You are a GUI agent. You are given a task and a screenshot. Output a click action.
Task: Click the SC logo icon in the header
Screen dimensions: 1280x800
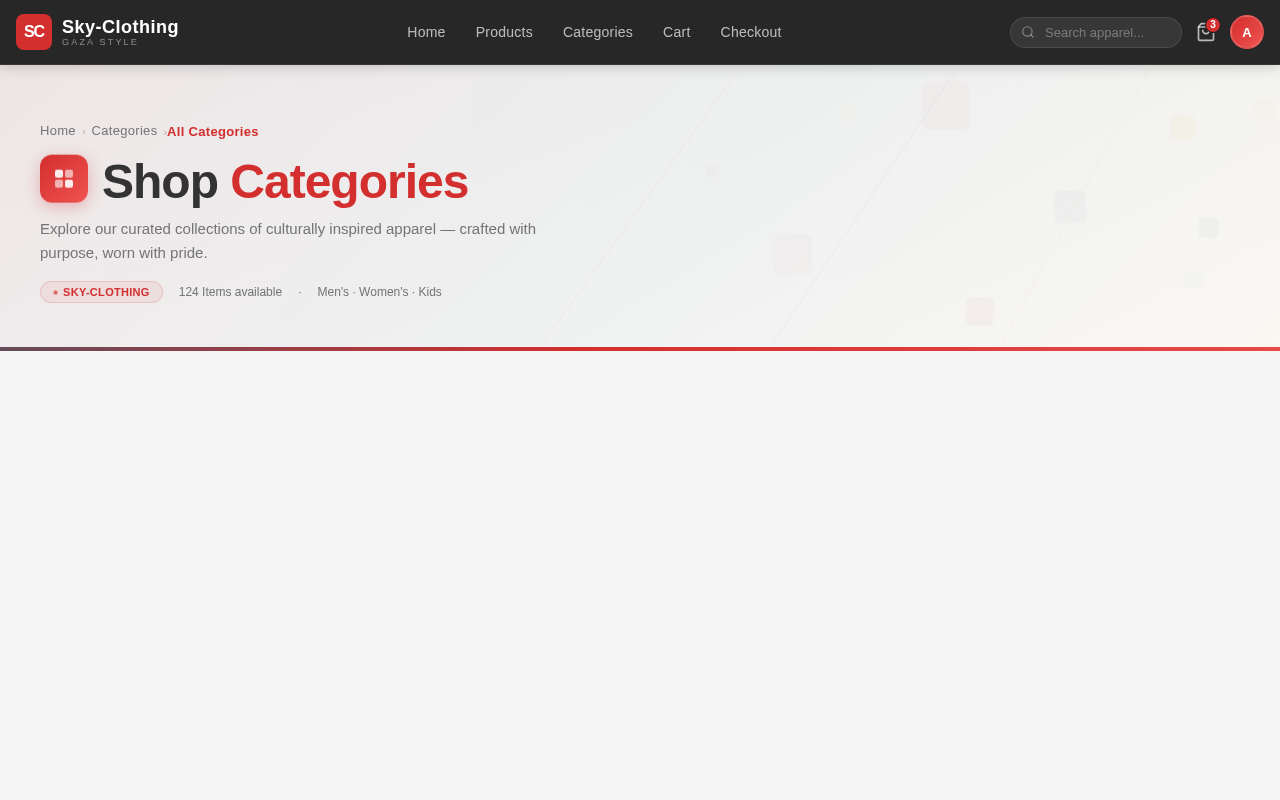pos(33,31)
